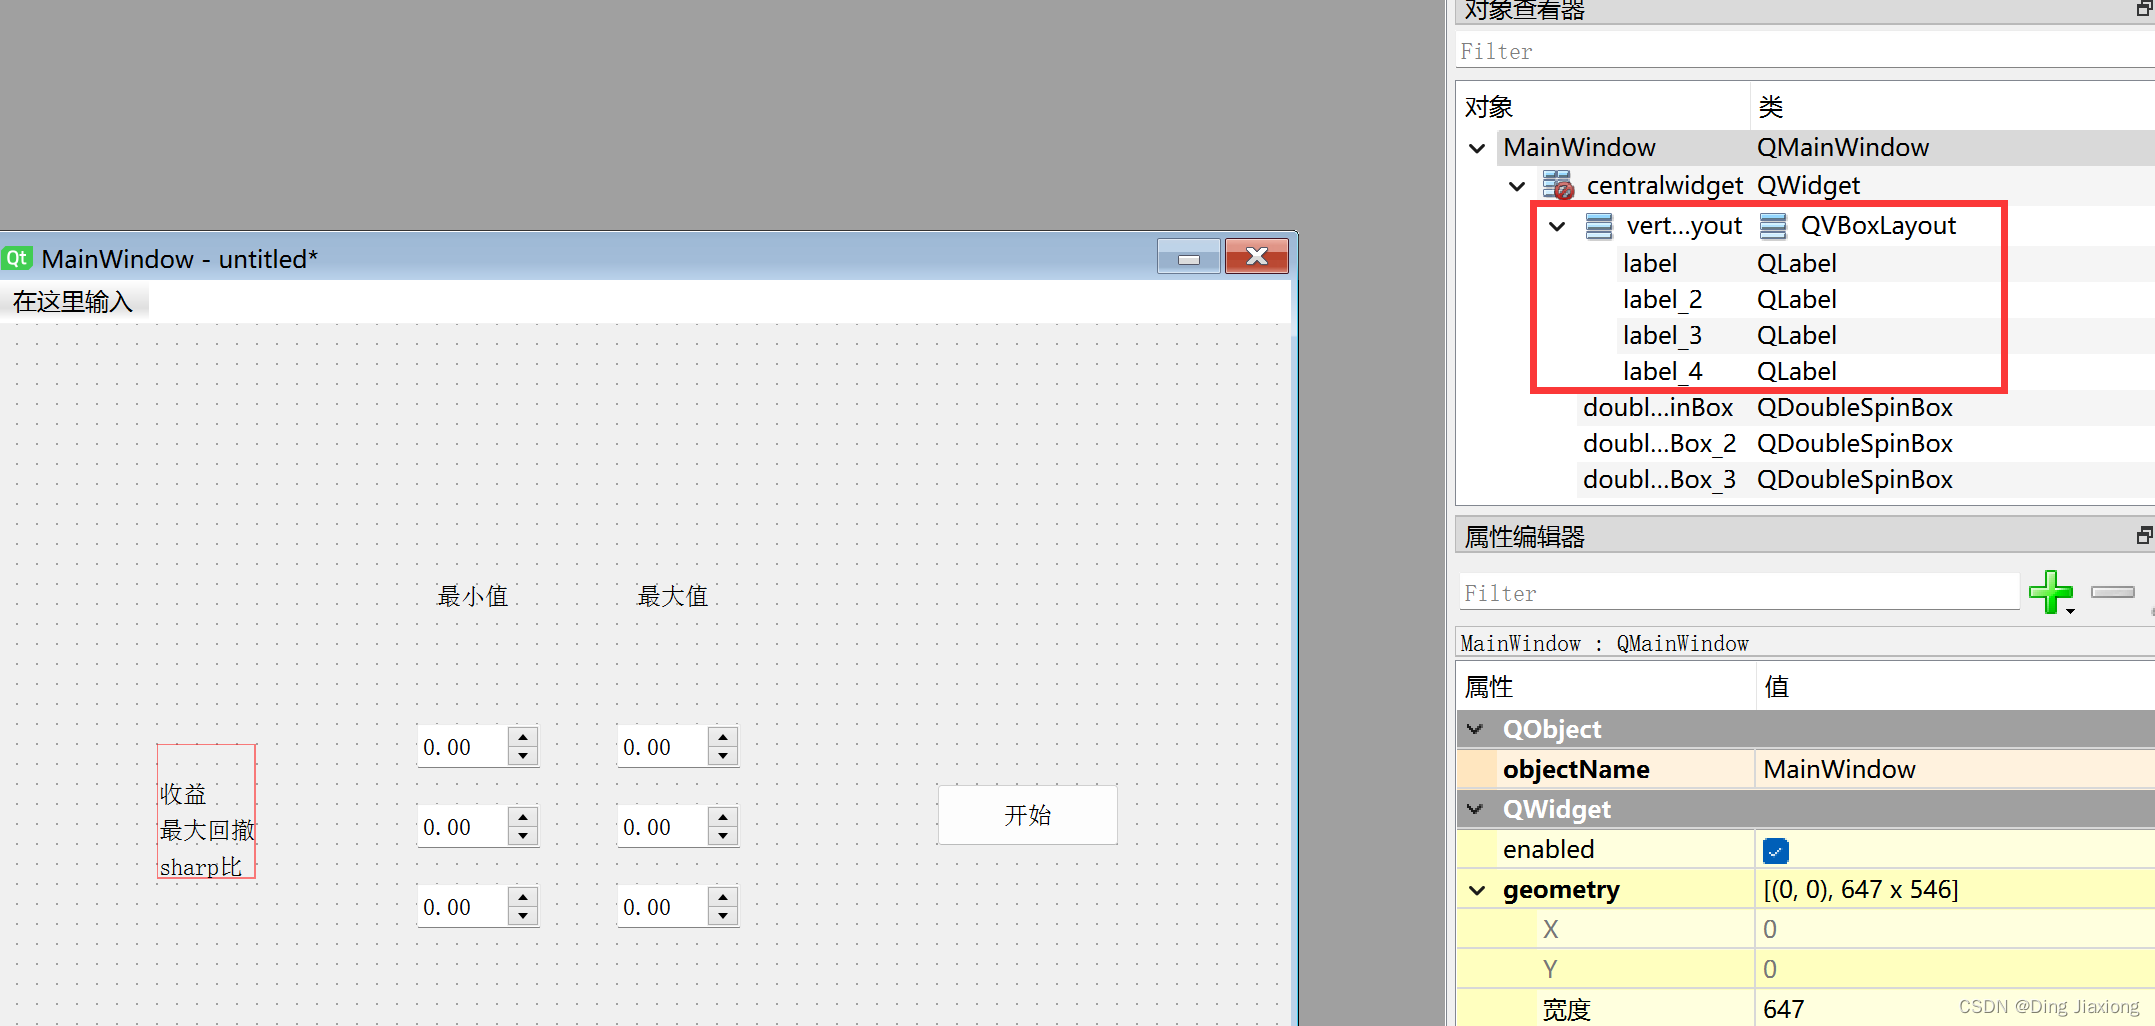Click third-row 0.00 field under 最小值
The image size is (2155, 1026).
(463, 907)
